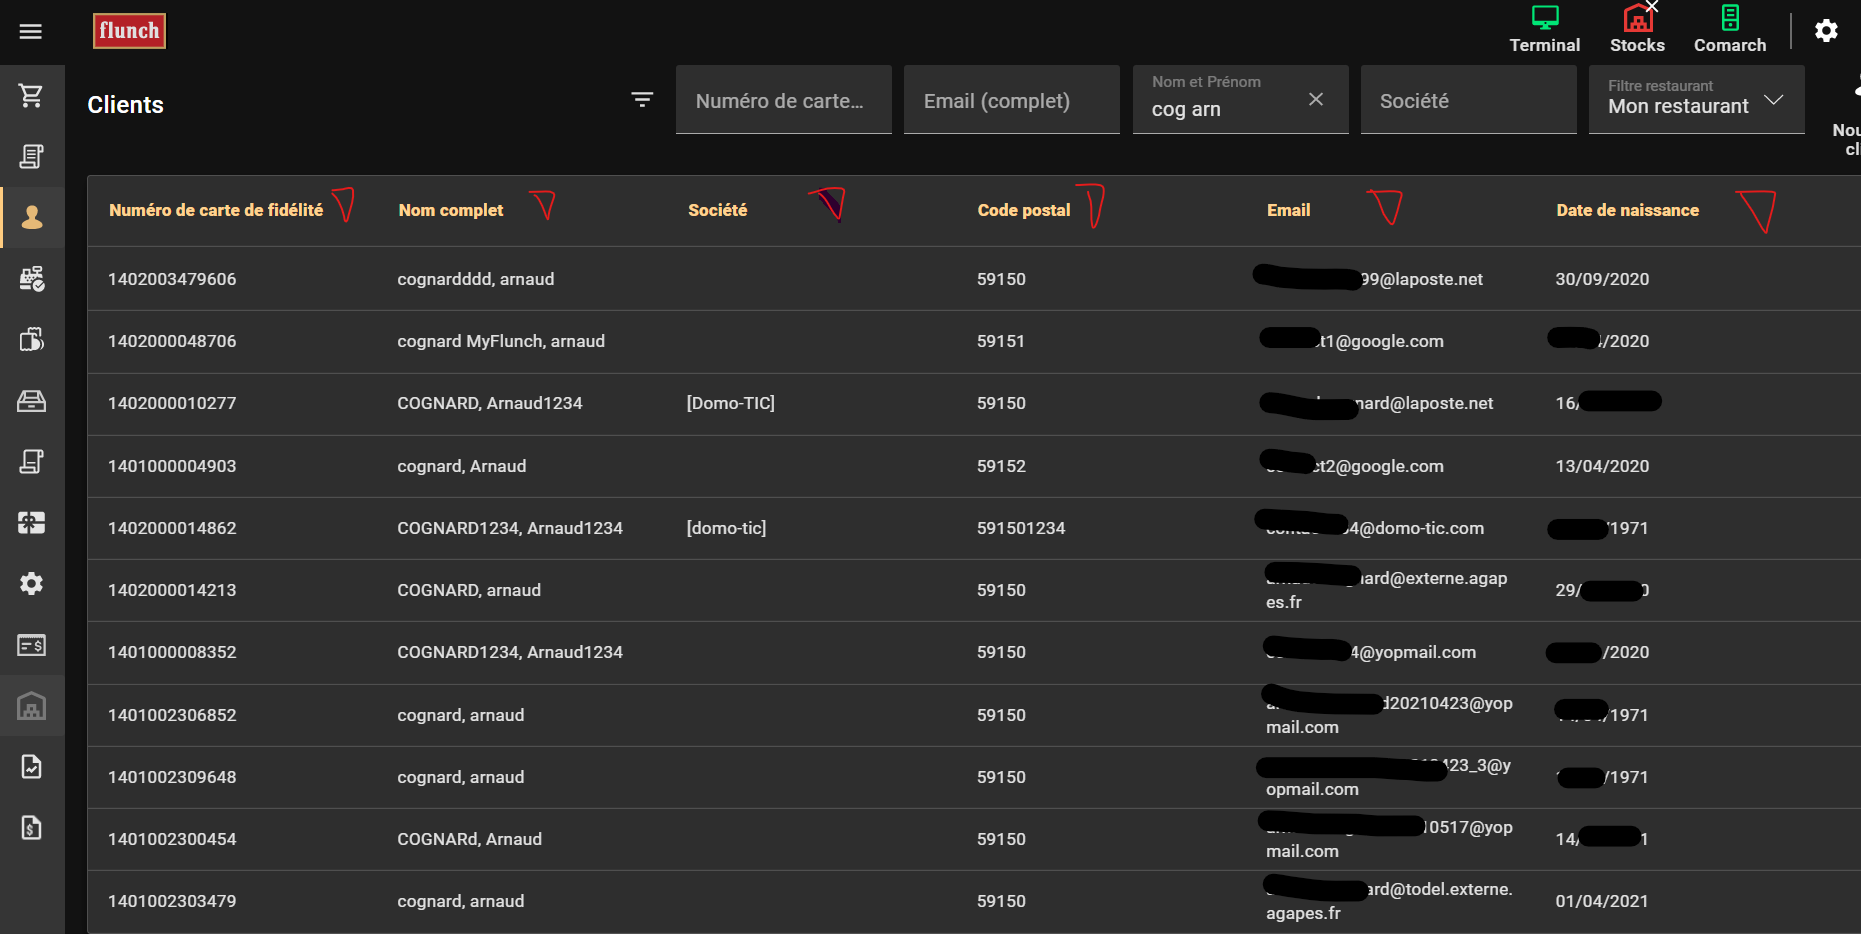Select card number 1401002306852
Viewport: 1861px width, 934px height.
pyautogui.click(x=172, y=715)
